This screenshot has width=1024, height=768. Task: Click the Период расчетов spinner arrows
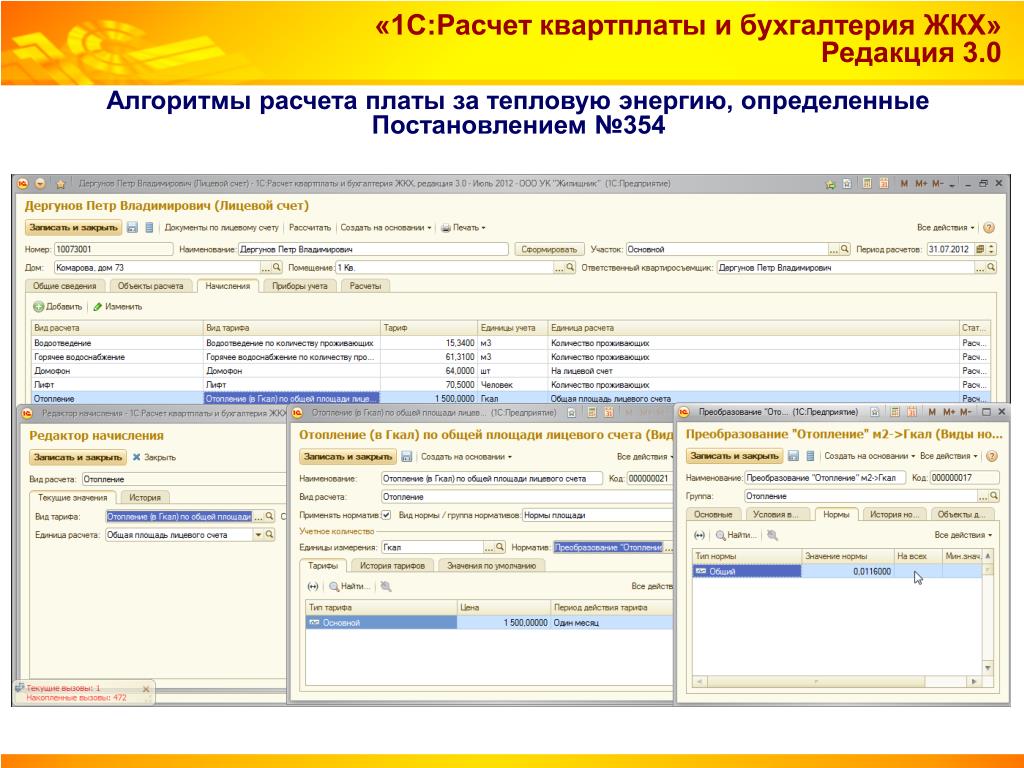tap(991, 249)
